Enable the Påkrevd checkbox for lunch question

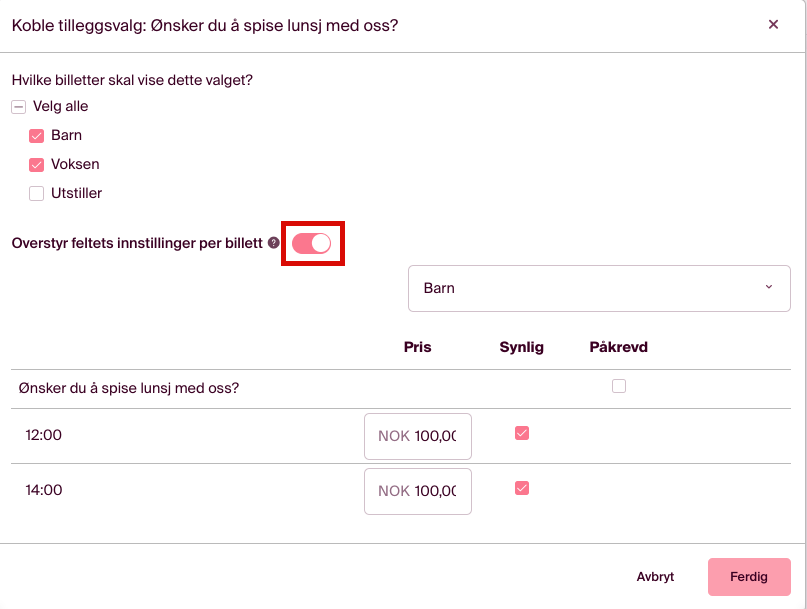point(619,386)
